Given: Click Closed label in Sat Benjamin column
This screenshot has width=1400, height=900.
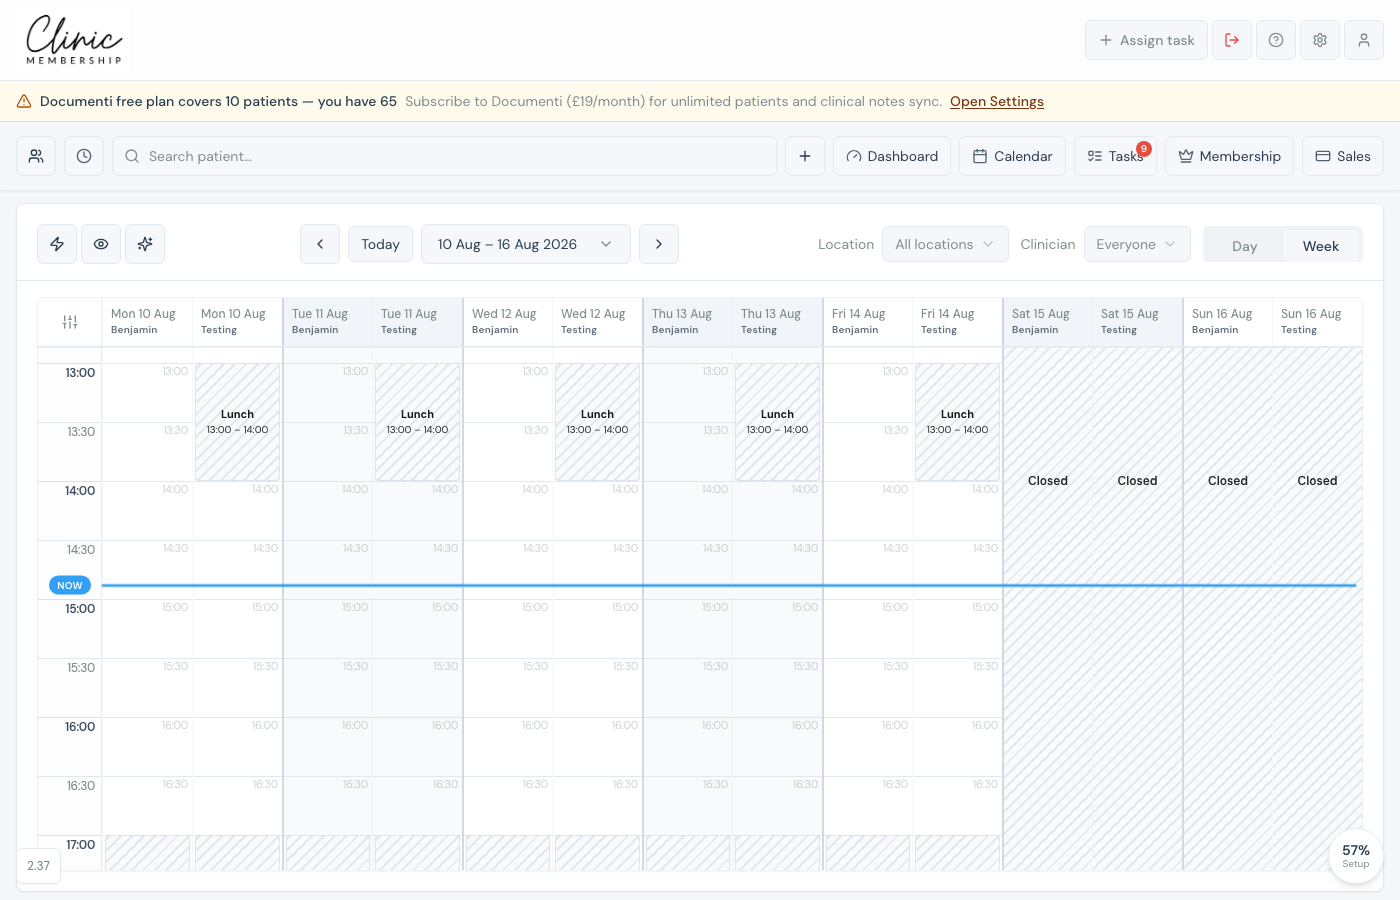Looking at the screenshot, I should (1048, 481).
